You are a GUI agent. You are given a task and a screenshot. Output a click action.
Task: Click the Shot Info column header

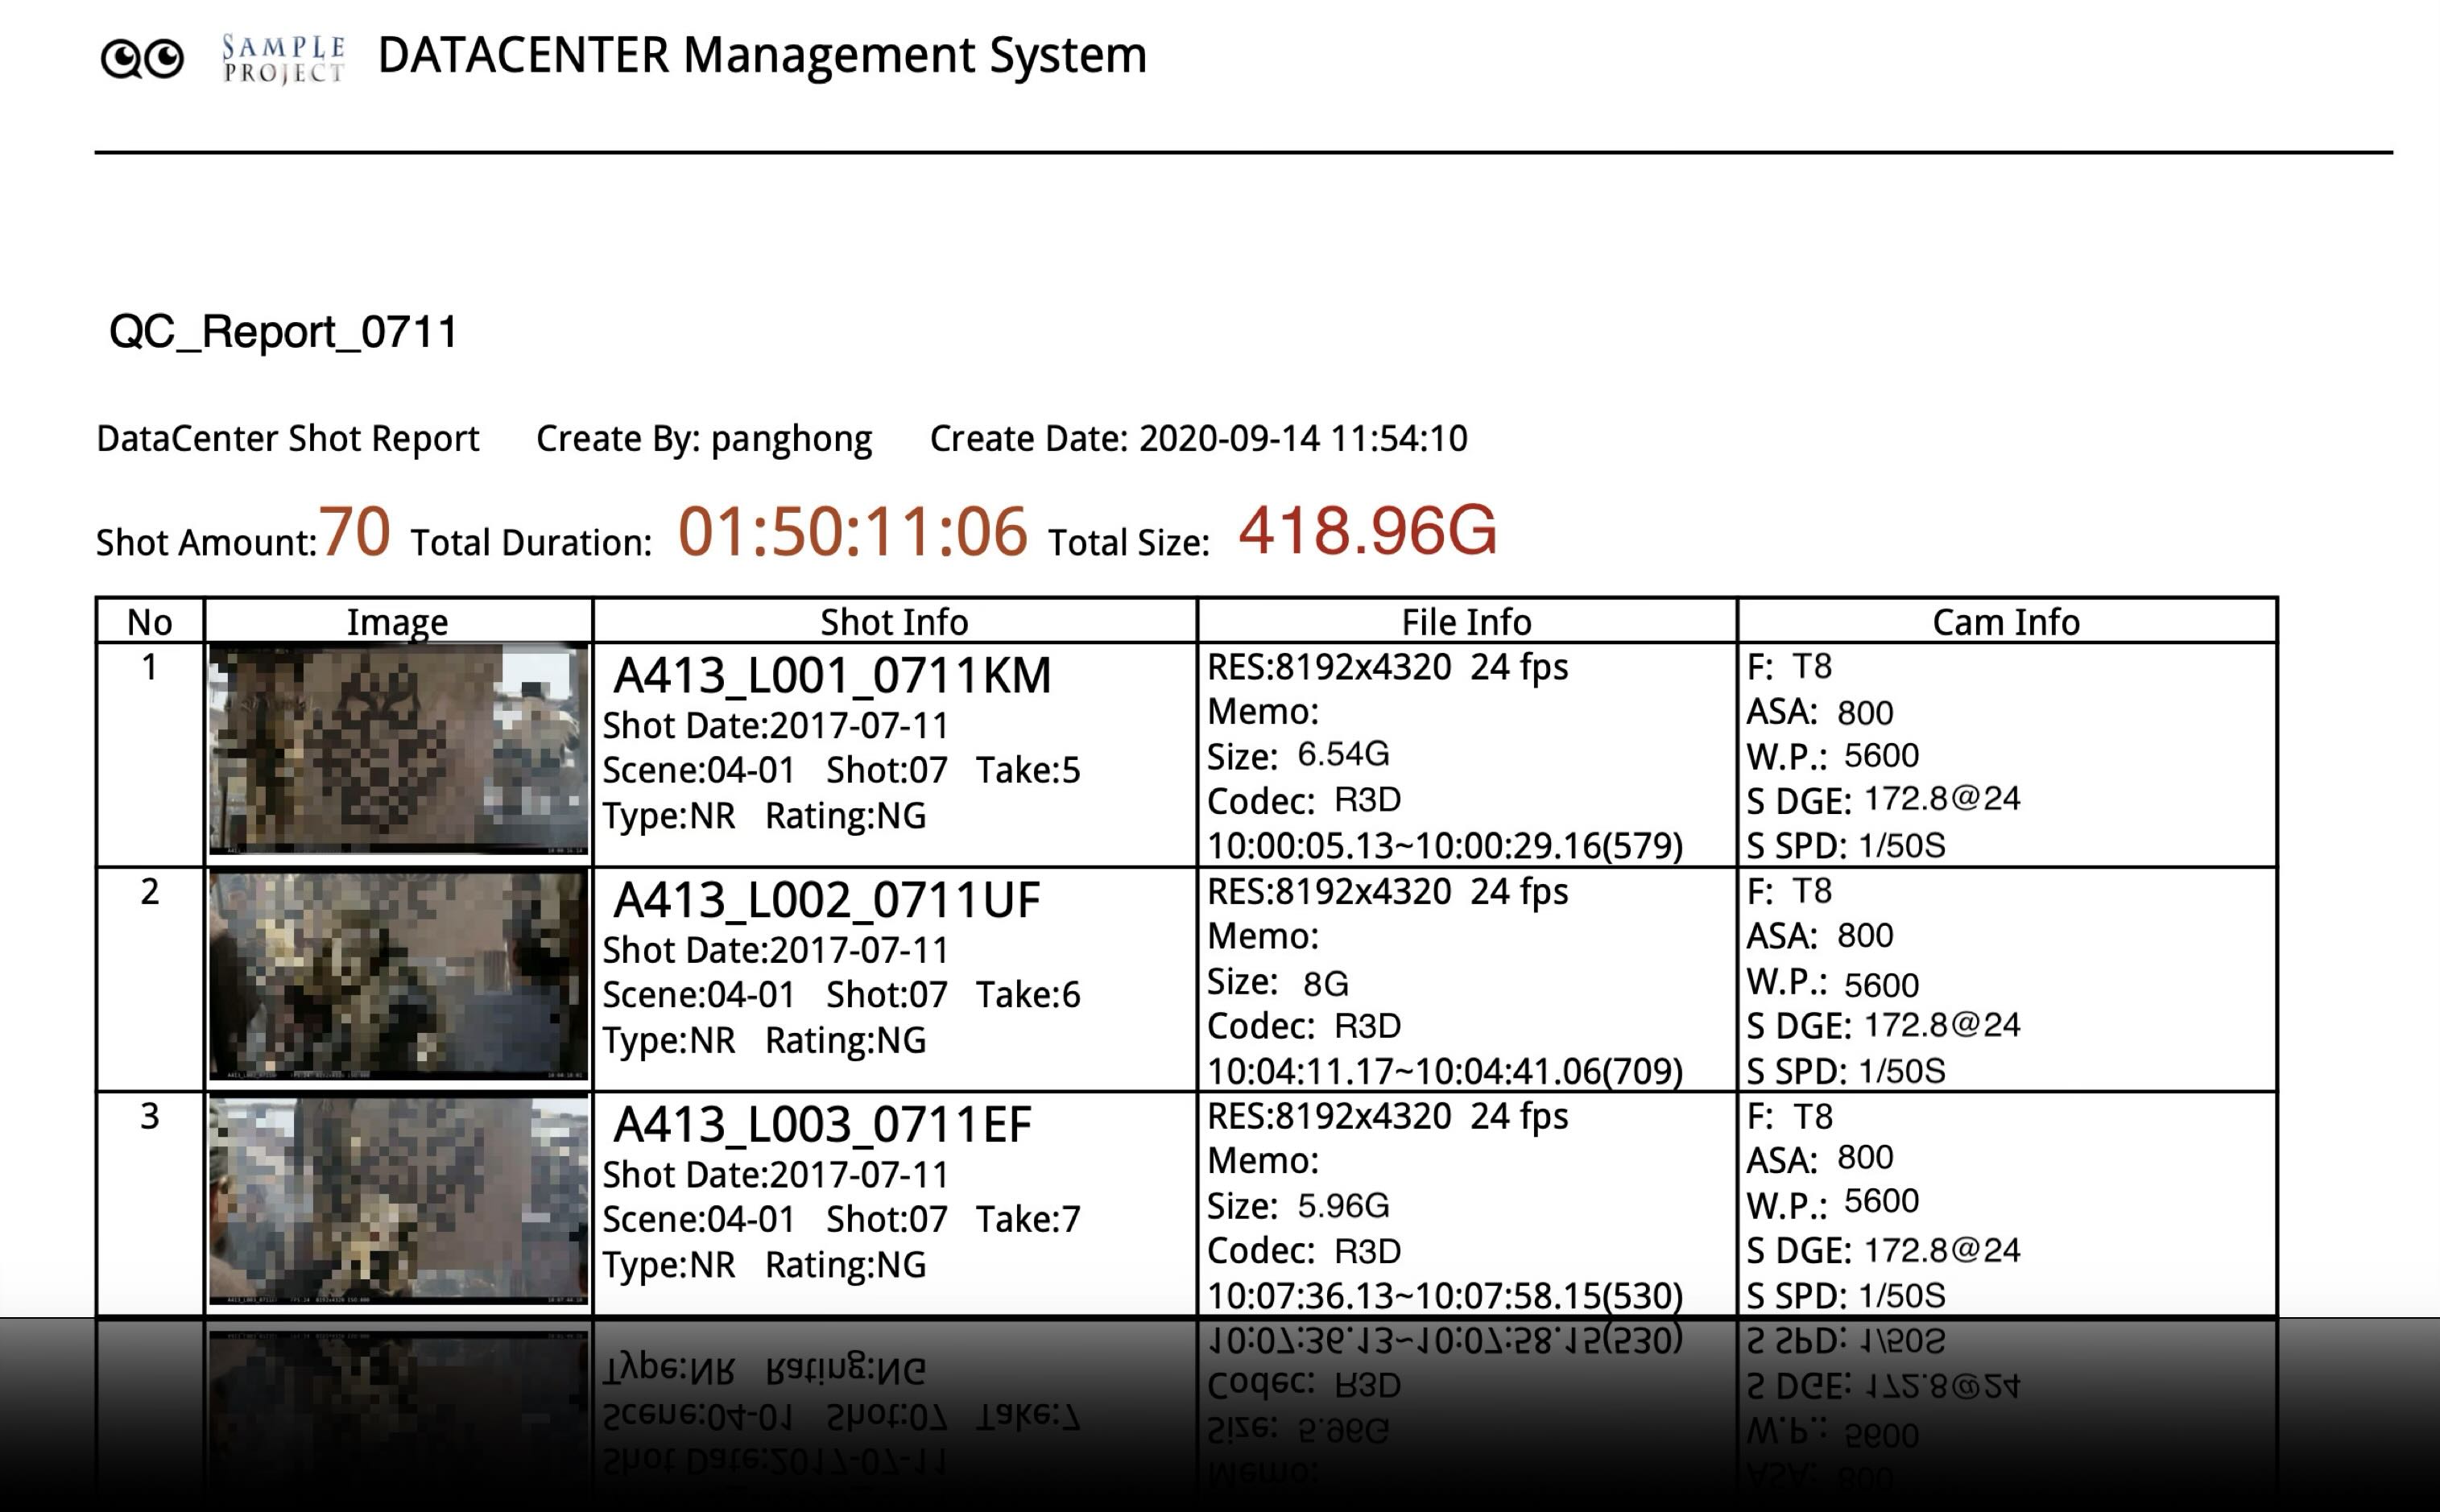click(894, 622)
